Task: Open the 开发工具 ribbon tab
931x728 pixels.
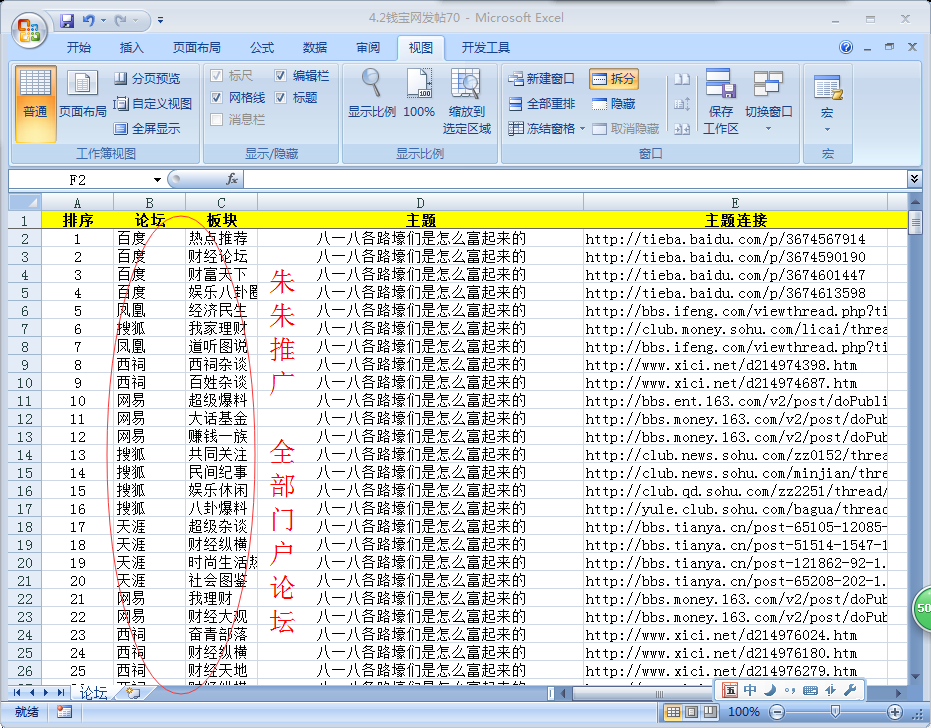Action: [486, 48]
